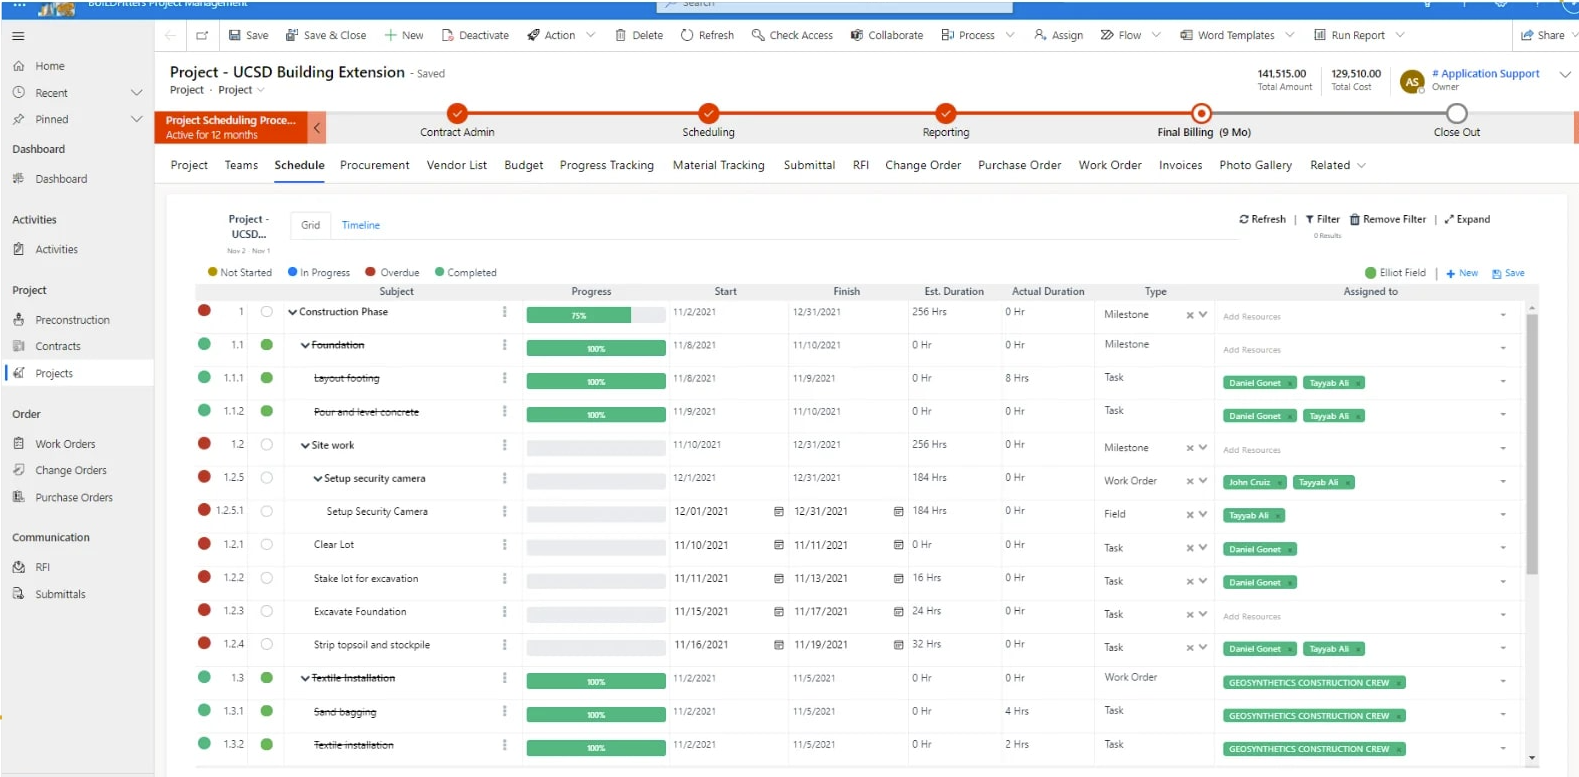
Task: Click the Assign command
Action: point(1058,35)
